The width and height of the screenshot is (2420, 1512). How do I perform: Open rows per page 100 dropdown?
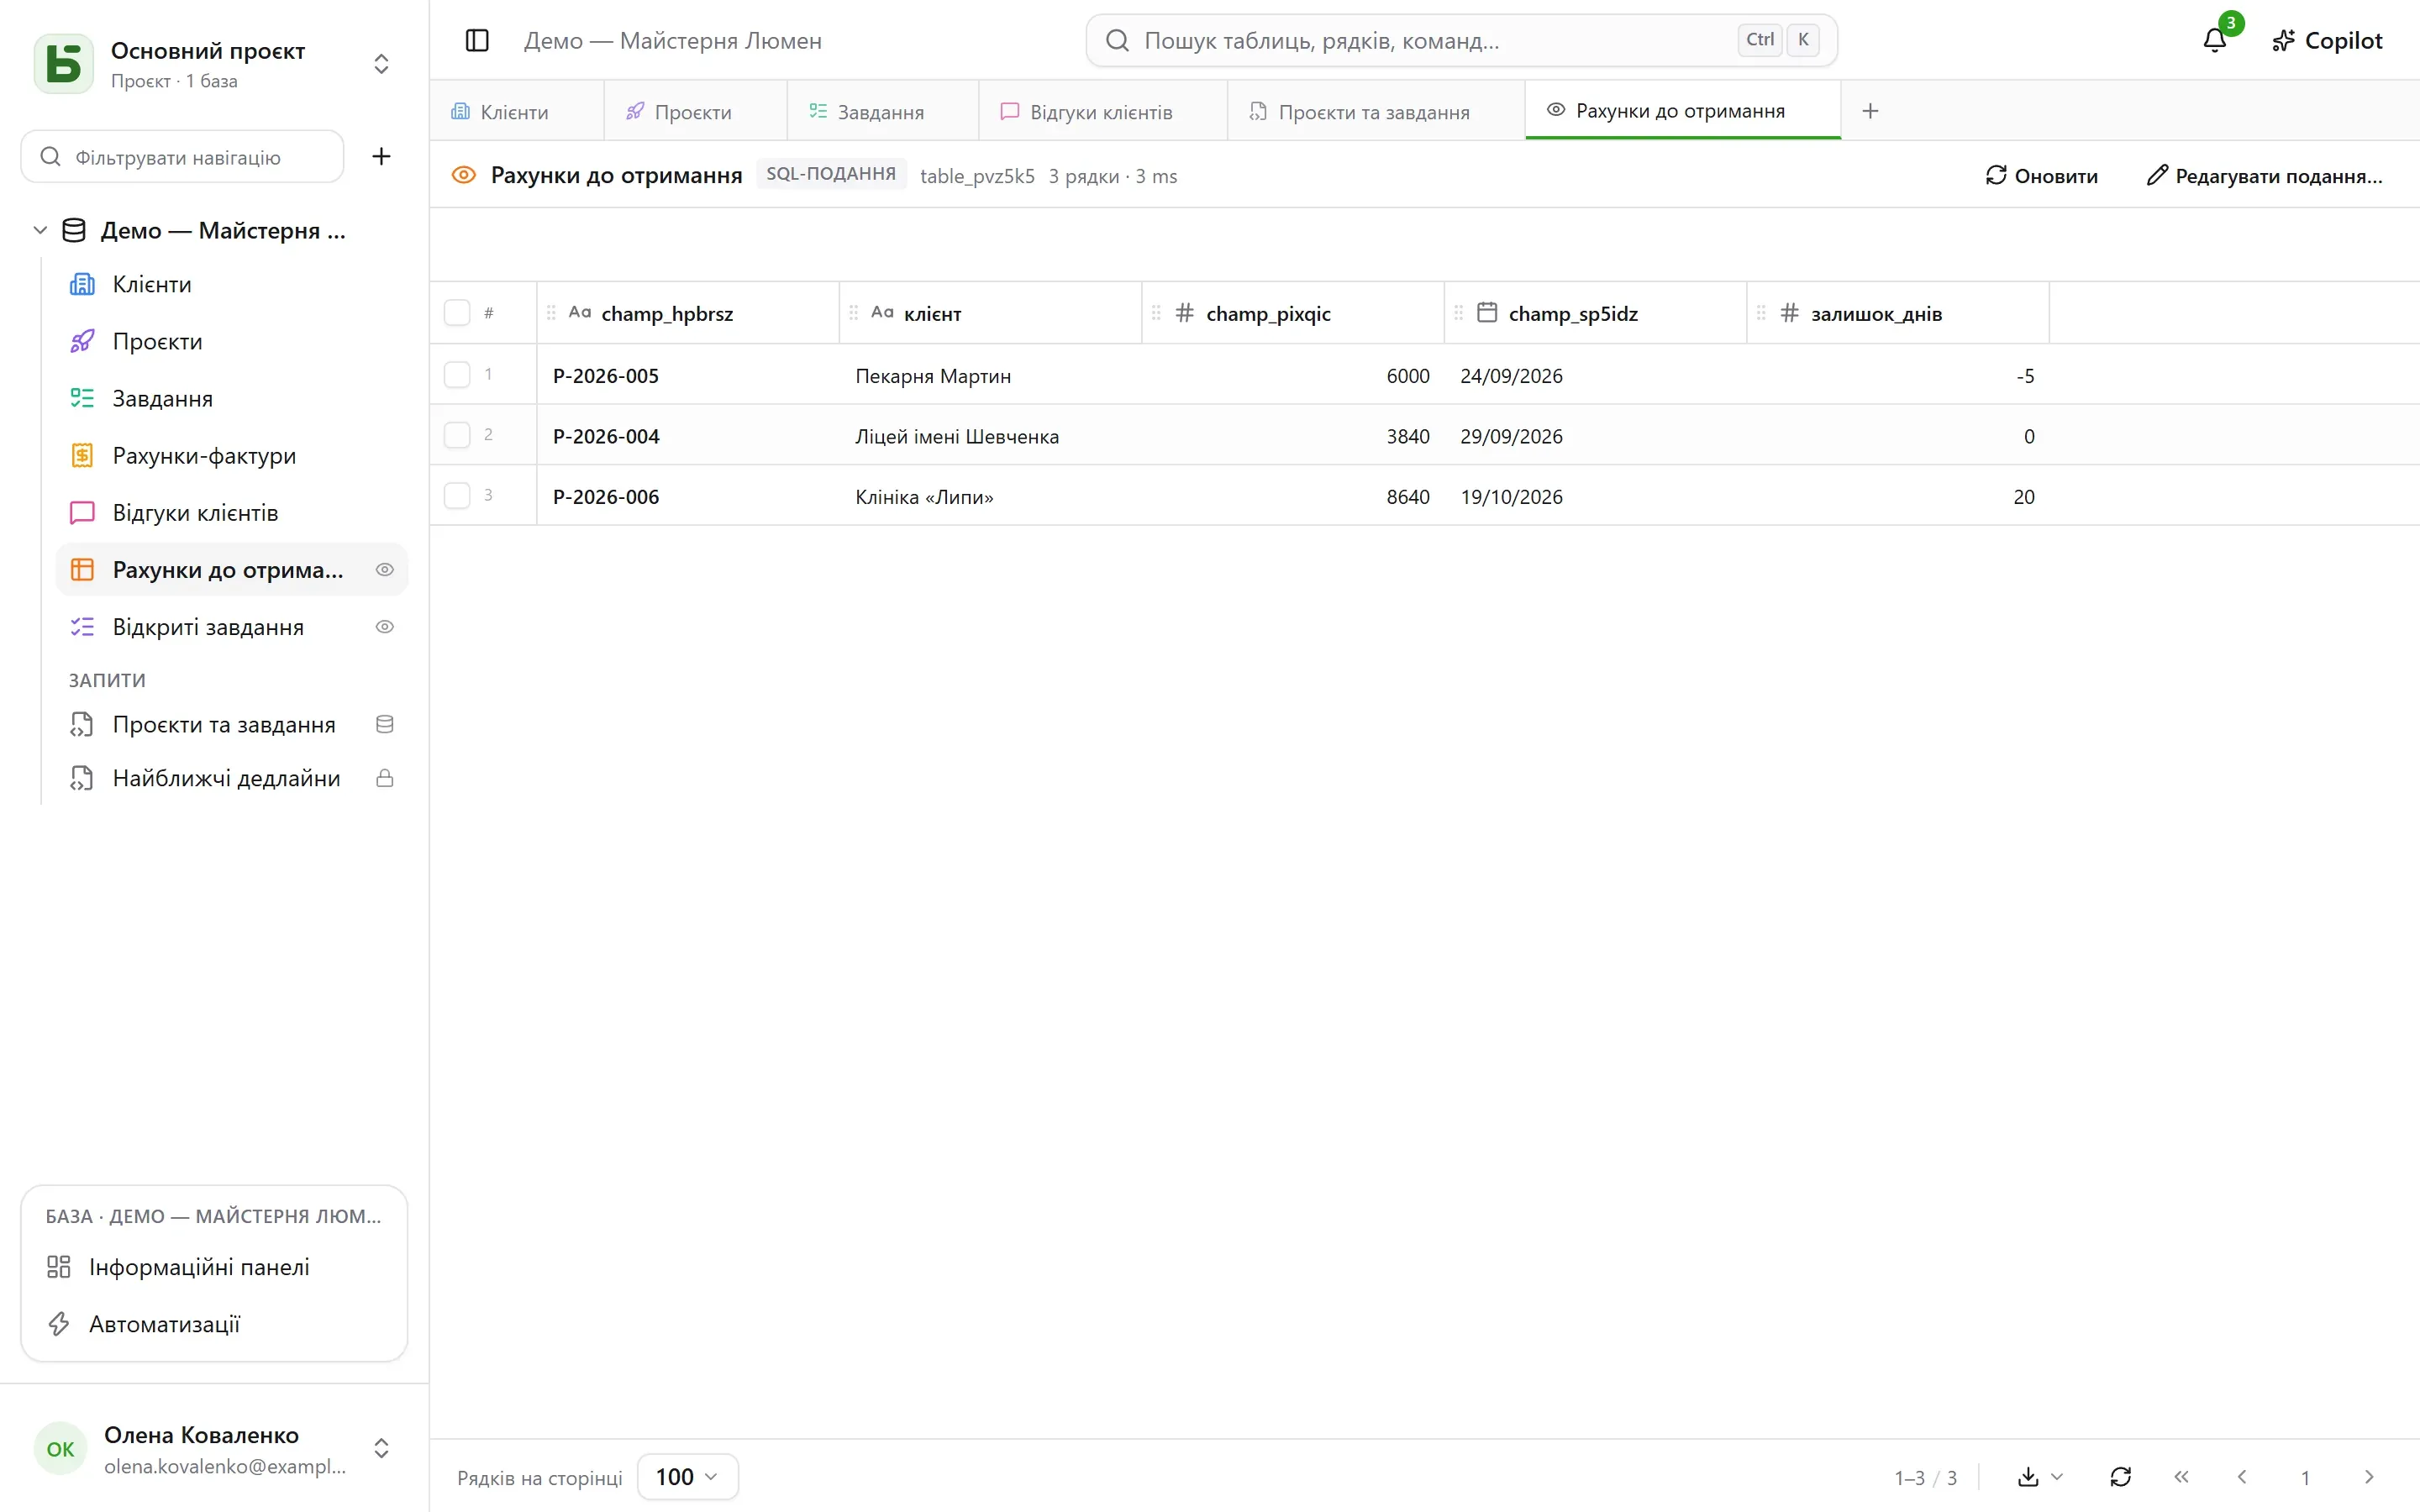click(x=687, y=1477)
